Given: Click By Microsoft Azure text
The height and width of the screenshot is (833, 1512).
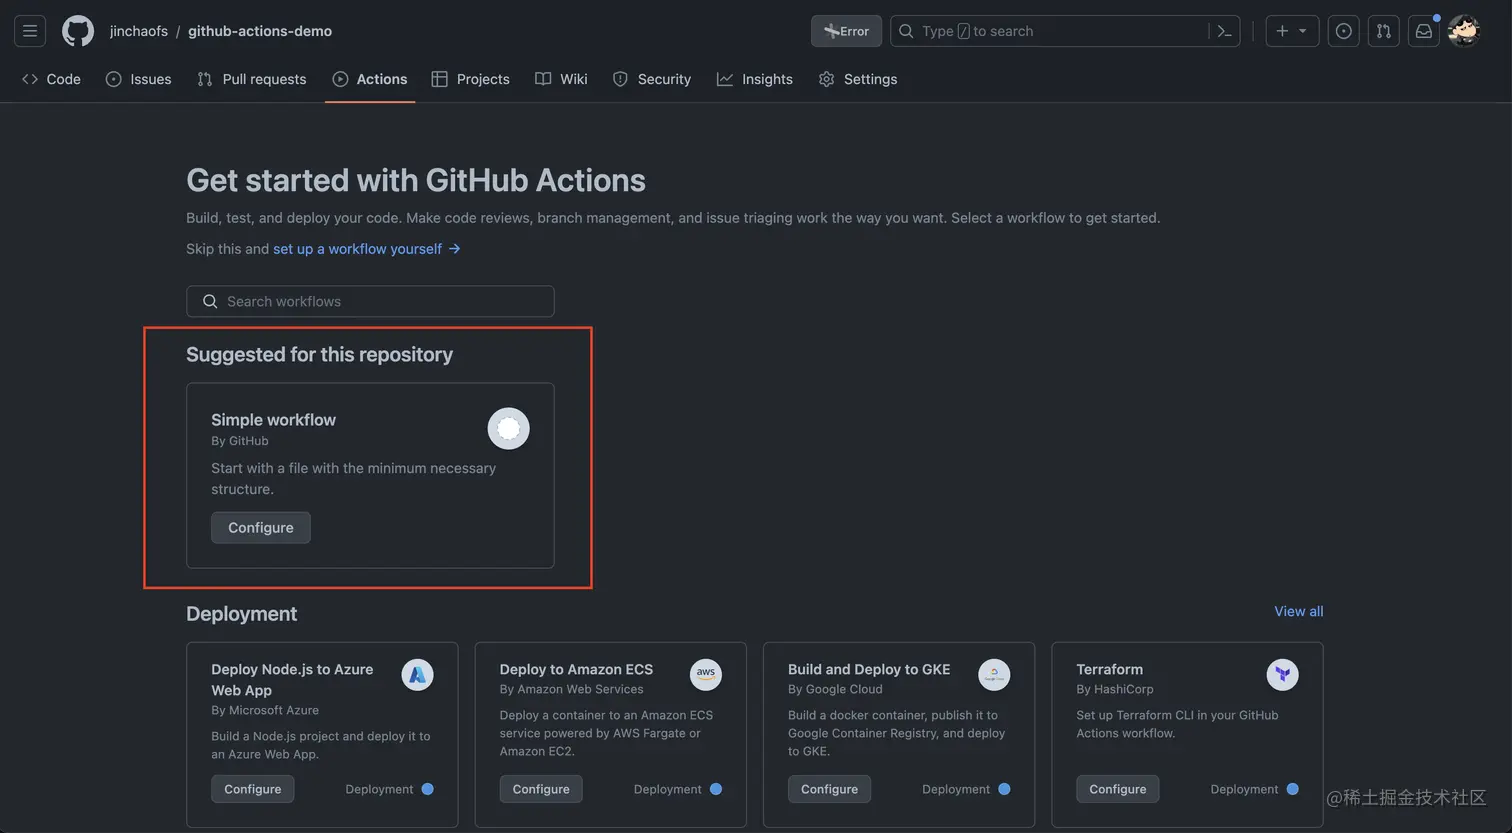Looking at the screenshot, I should [265, 710].
